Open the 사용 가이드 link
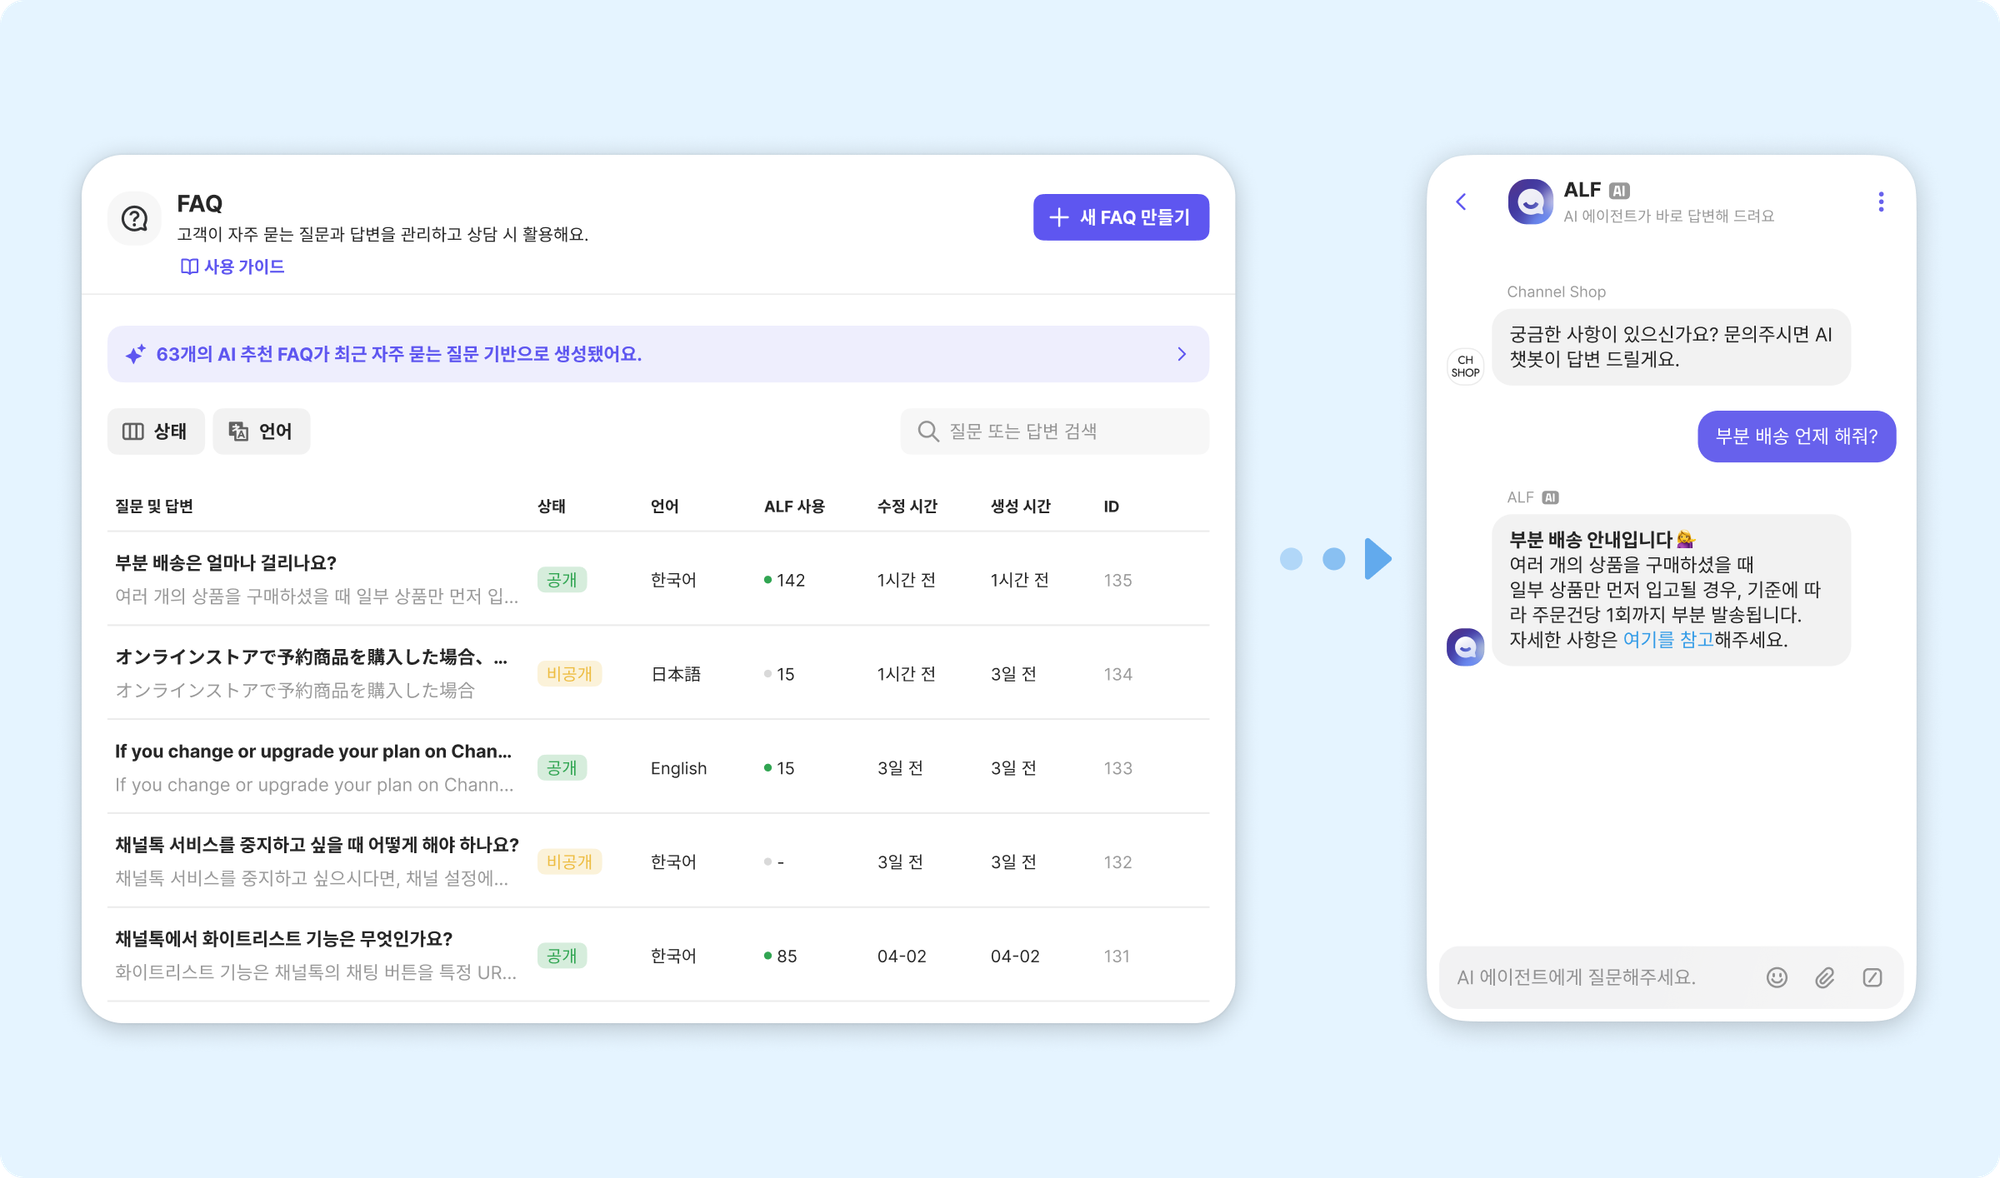2000x1178 pixels. [x=233, y=266]
